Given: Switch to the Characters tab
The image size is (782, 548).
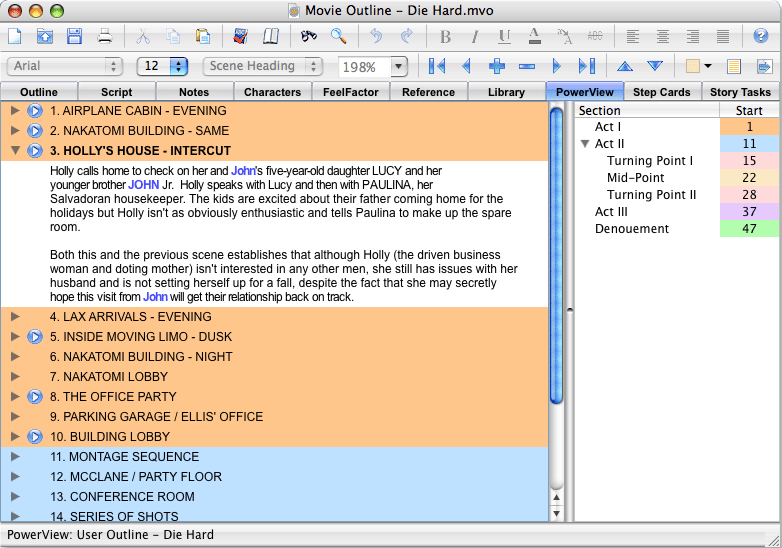Looking at the screenshot, I should click(272, 92).
